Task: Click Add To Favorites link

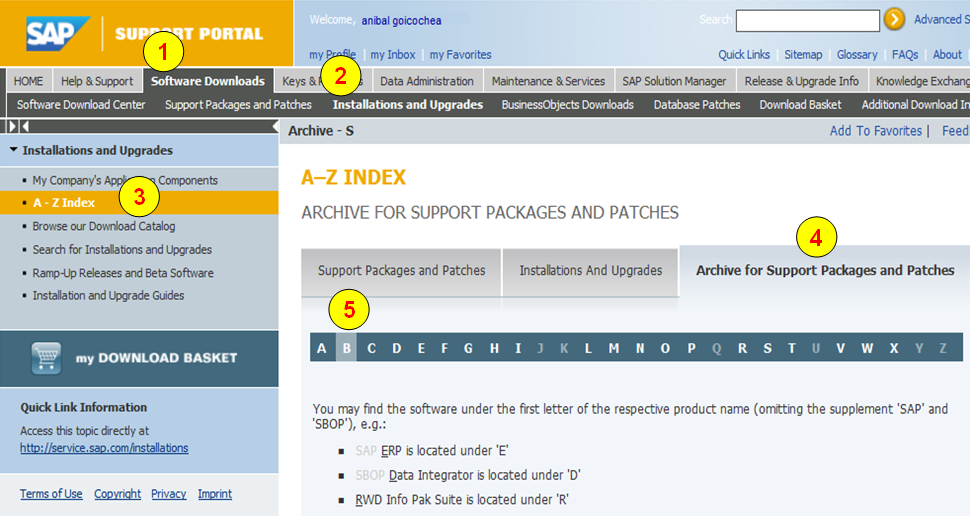Action: click(875, 131)
